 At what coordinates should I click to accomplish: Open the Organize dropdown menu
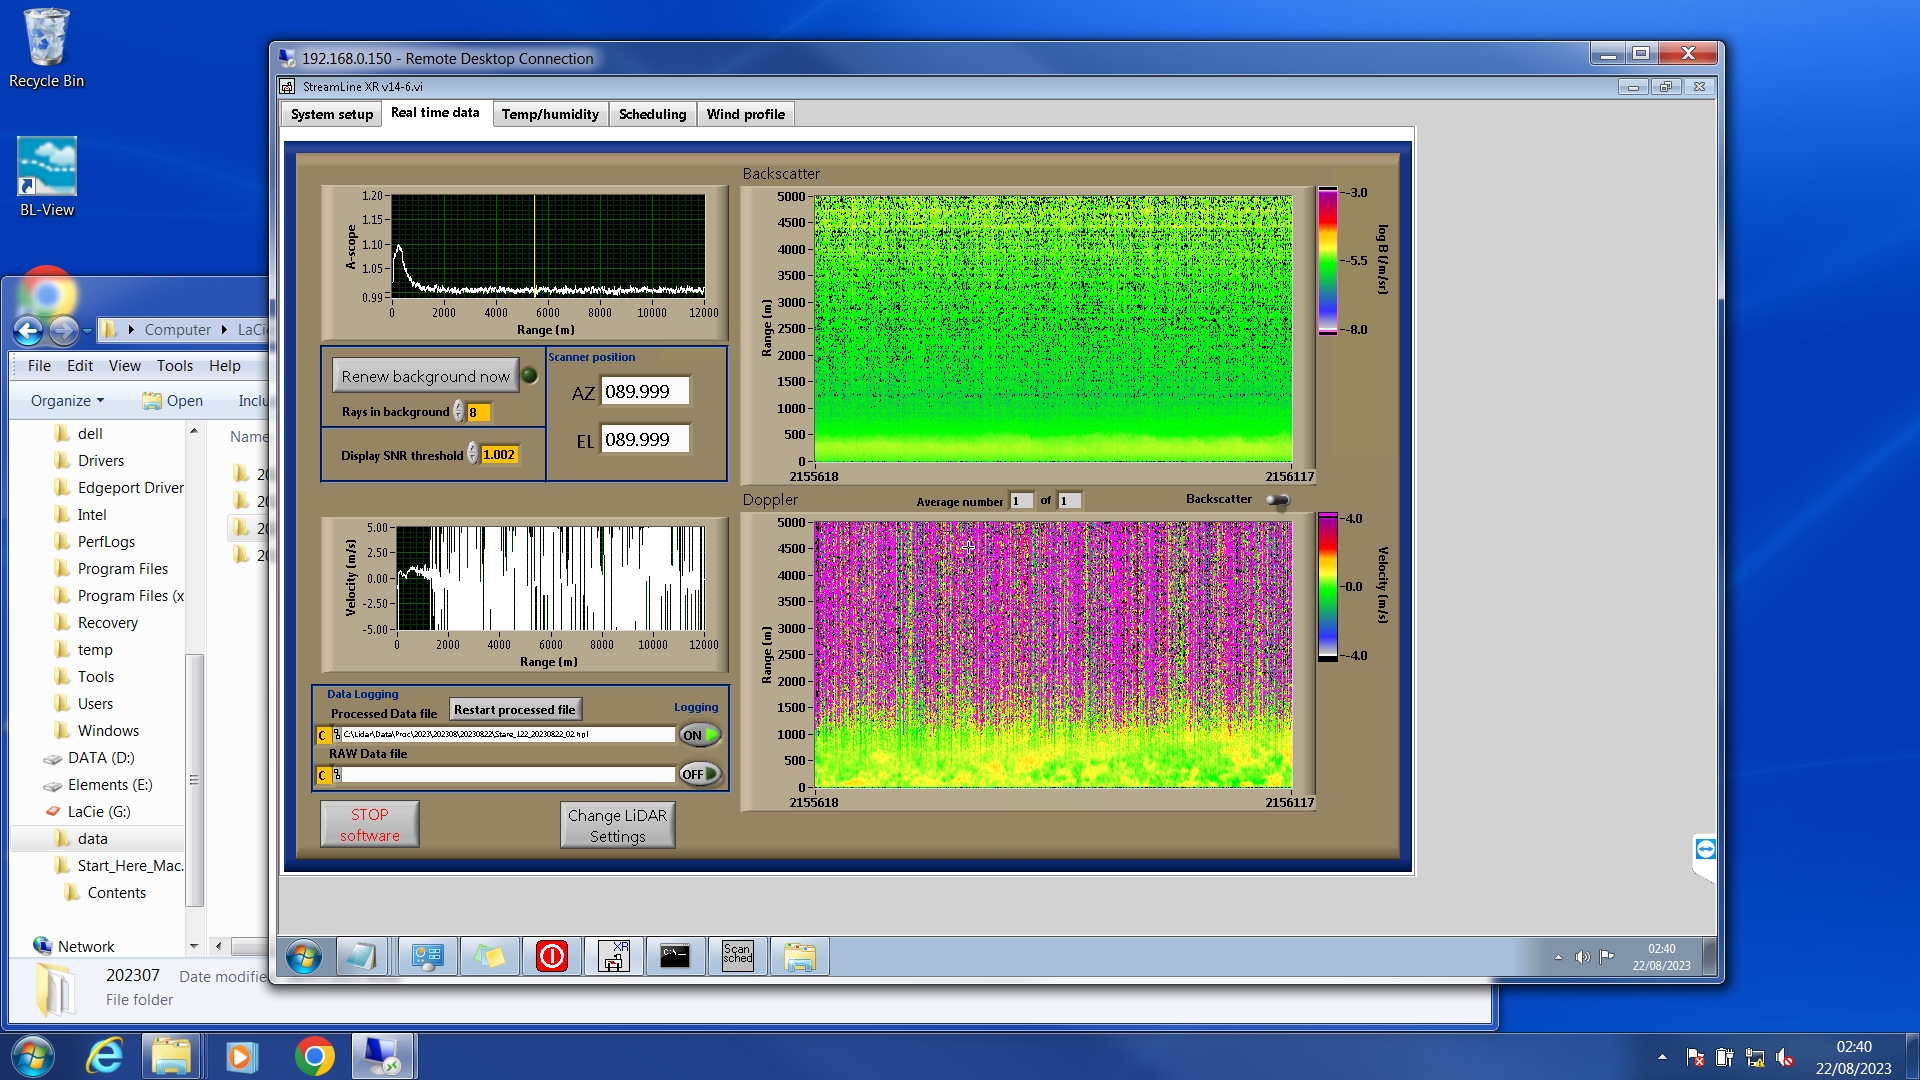pos(67,400)
